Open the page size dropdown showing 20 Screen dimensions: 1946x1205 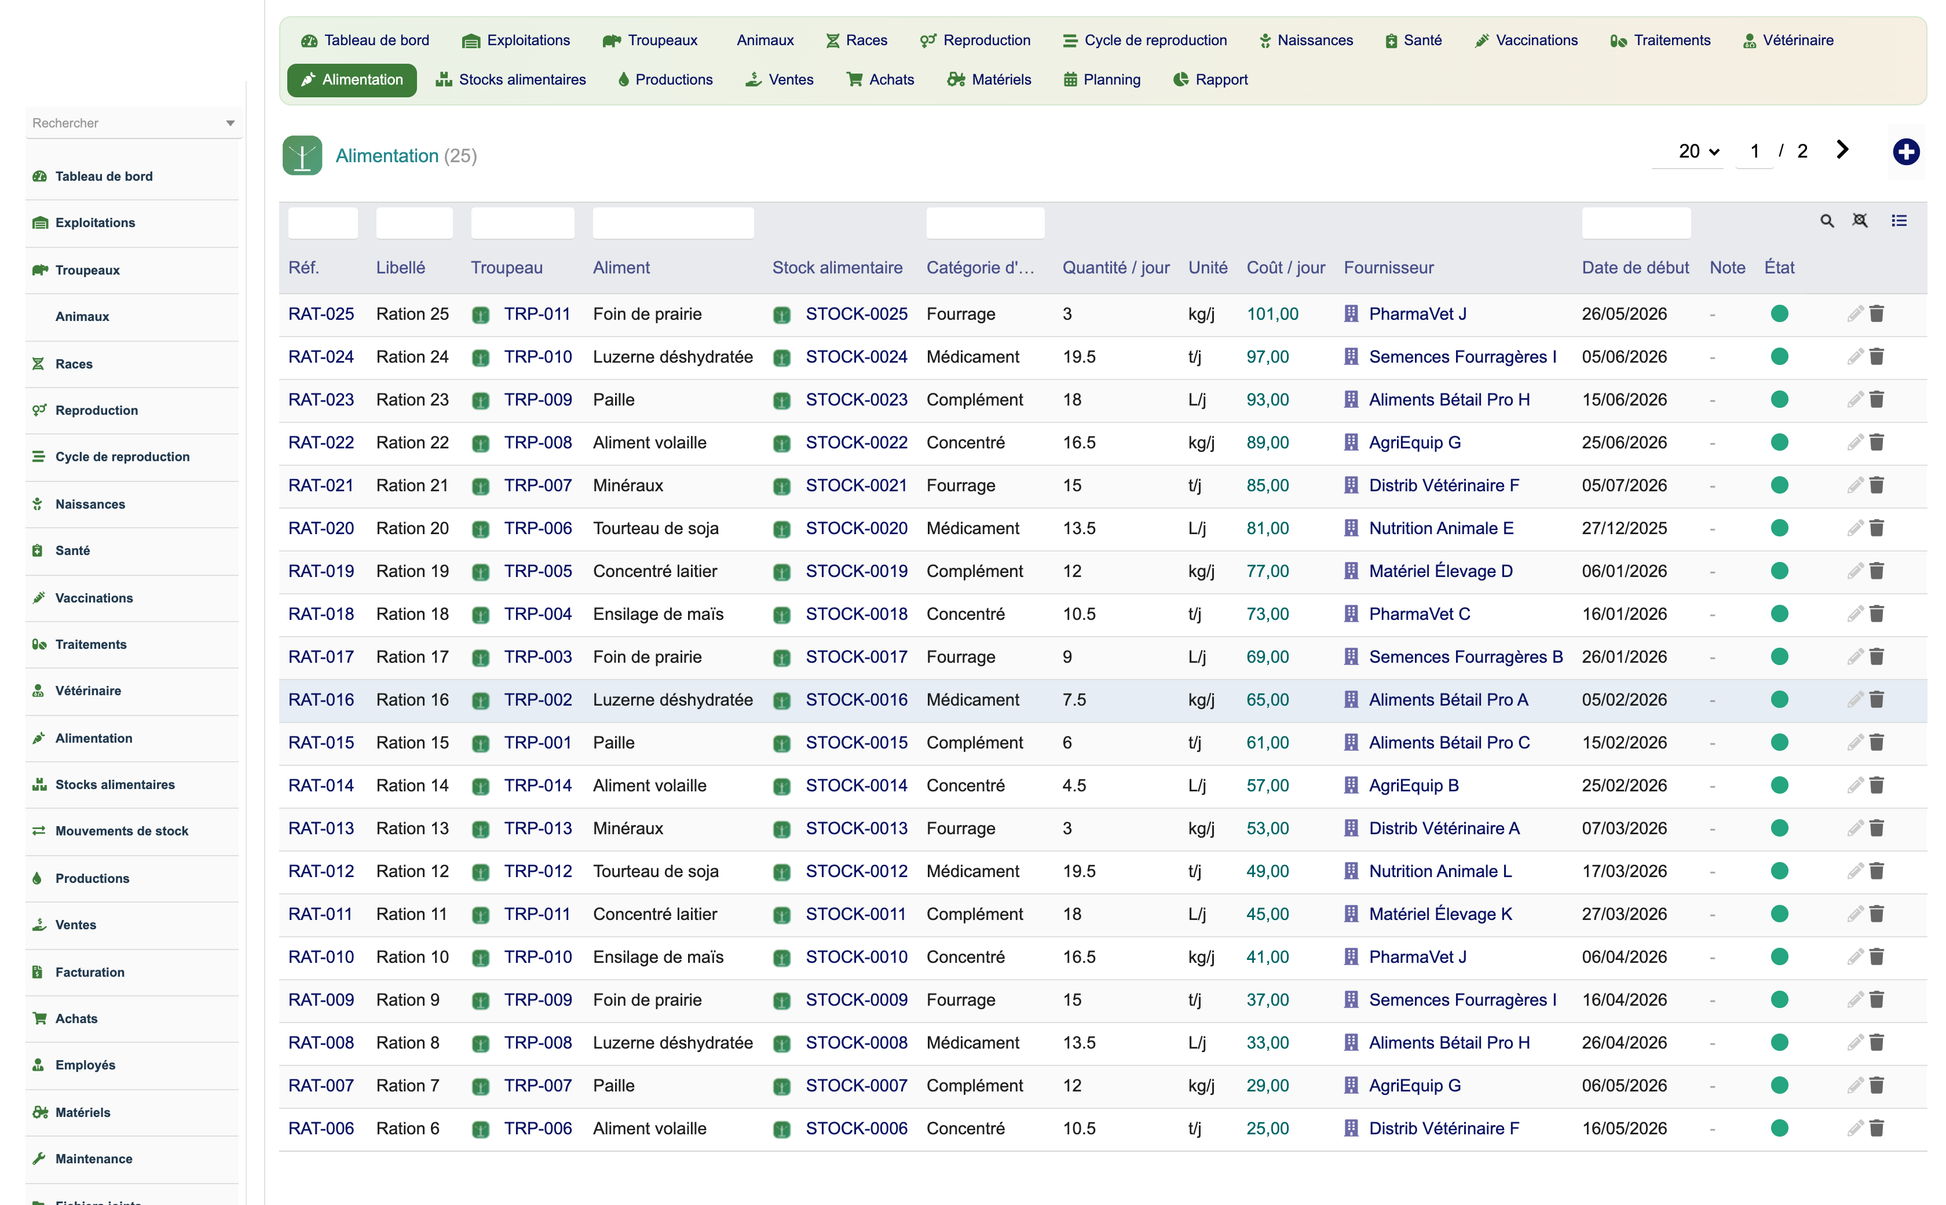coord(1698,151)
